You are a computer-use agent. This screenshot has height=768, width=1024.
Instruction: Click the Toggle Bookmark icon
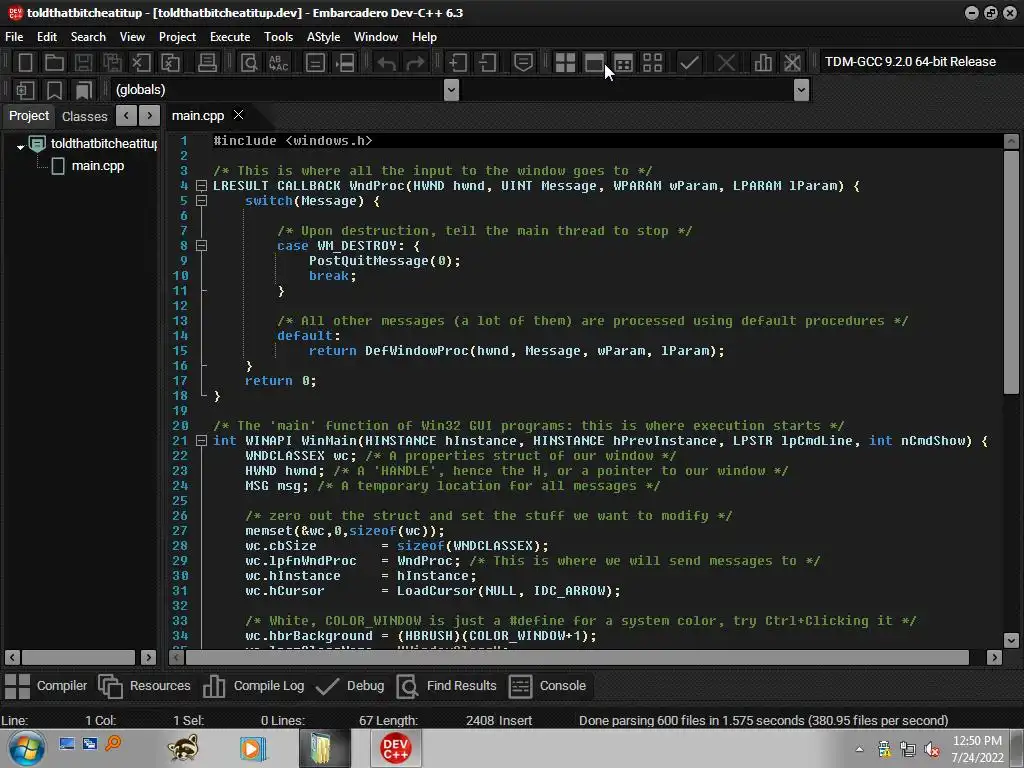54,90
